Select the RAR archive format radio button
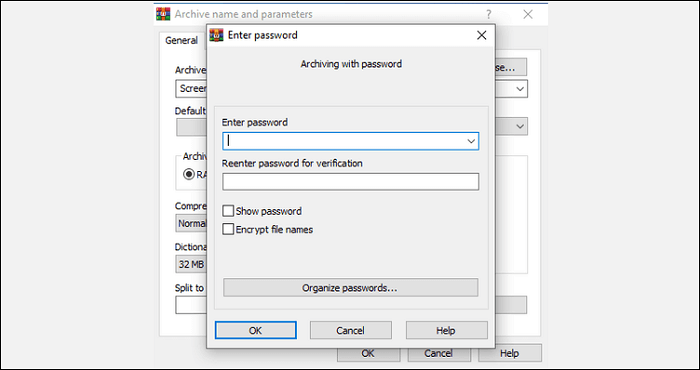 [x=189, y=175]
